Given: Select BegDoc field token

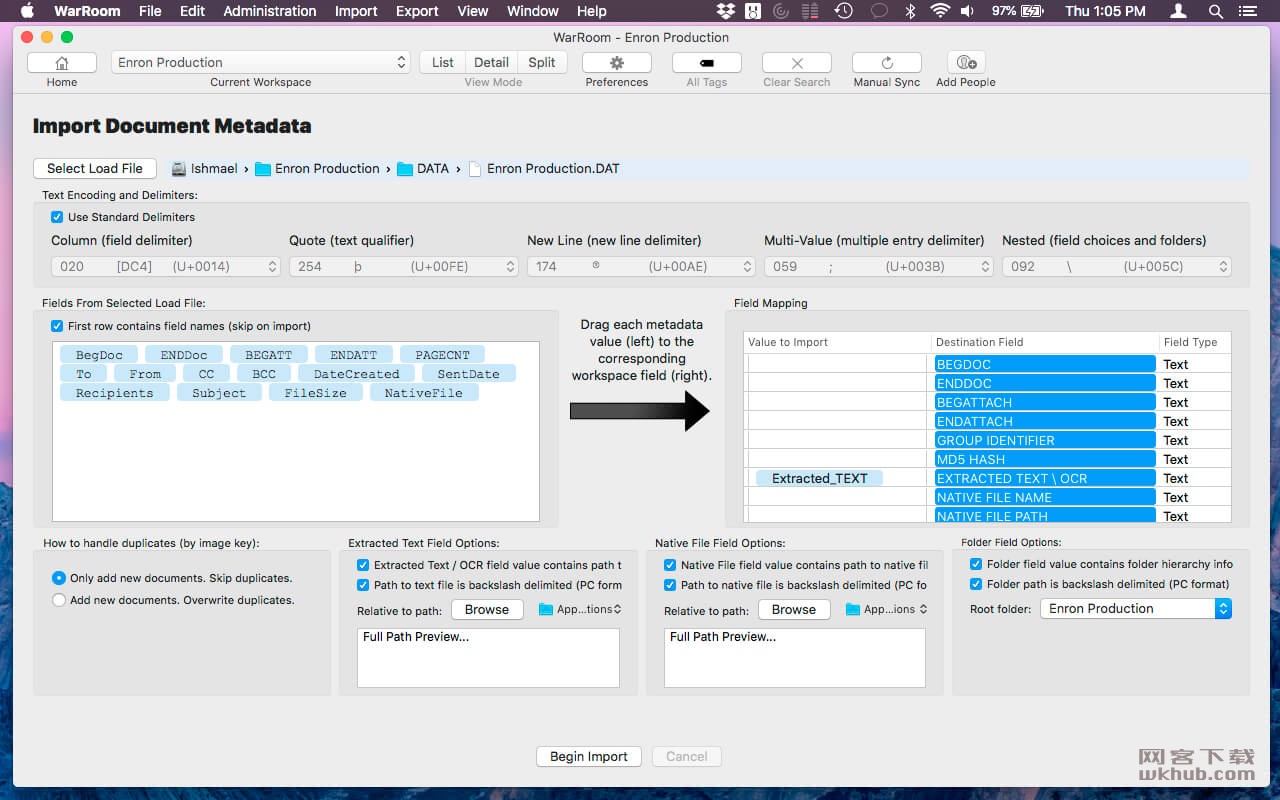Looking at the screenshot, I should pyautogui.click(x=99, y=355).
